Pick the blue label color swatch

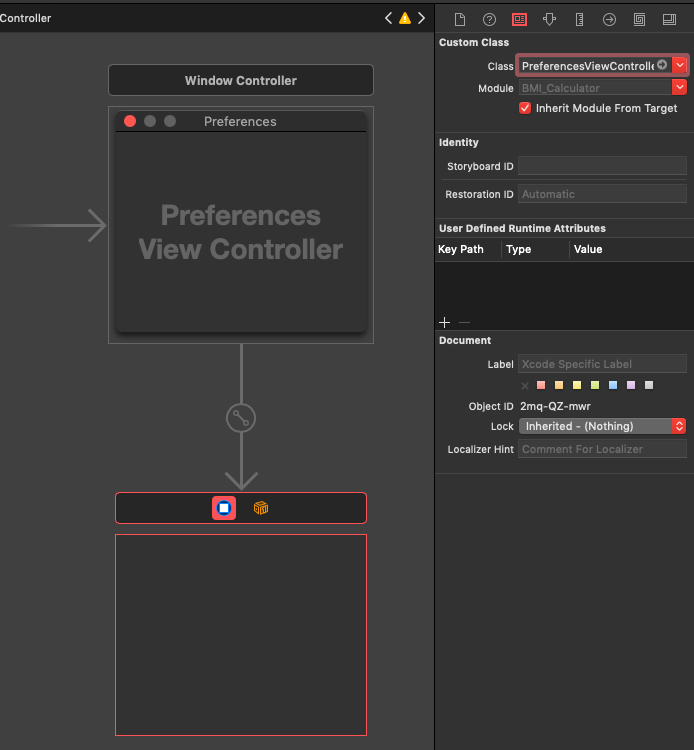pyautogui.click(x=613, y=385)
